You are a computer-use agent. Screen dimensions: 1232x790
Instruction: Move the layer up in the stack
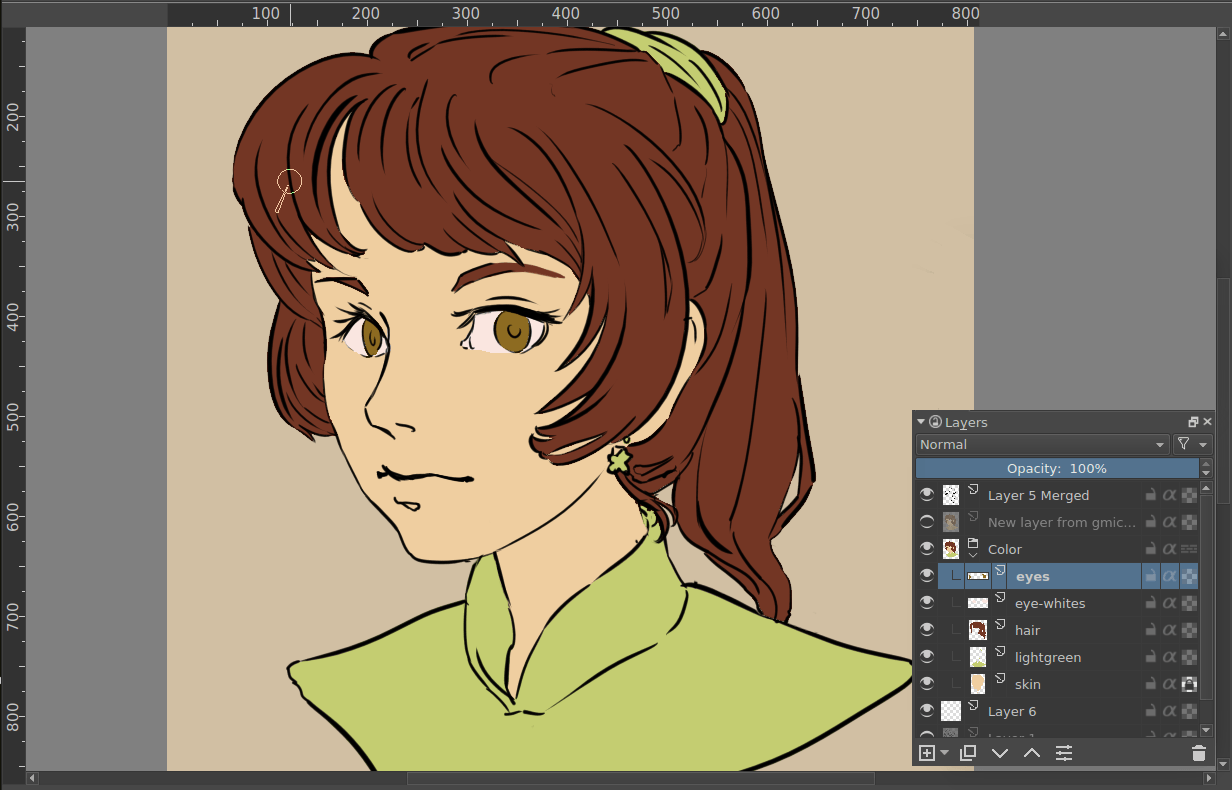click(1032, 753)
